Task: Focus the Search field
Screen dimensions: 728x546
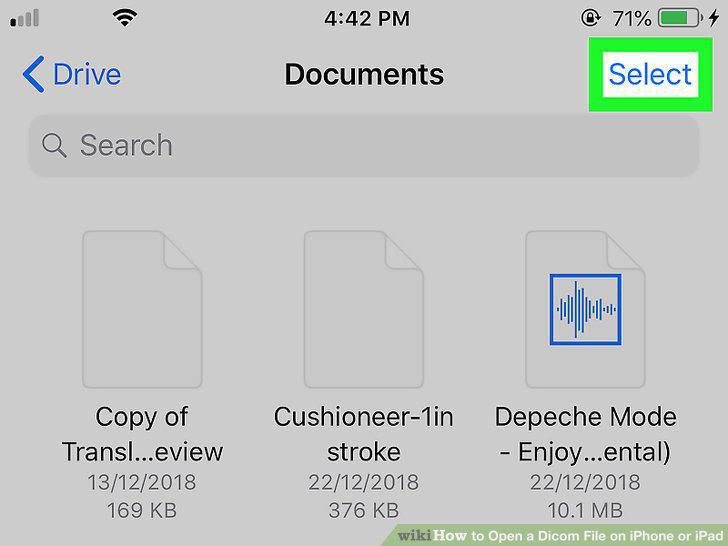Action: pyautogui.click(x=364, y=145)
